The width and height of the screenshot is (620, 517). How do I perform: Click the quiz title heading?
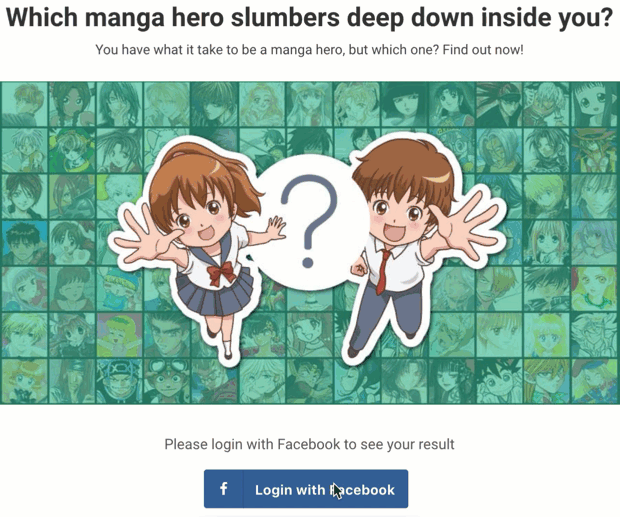click(310, 17)
